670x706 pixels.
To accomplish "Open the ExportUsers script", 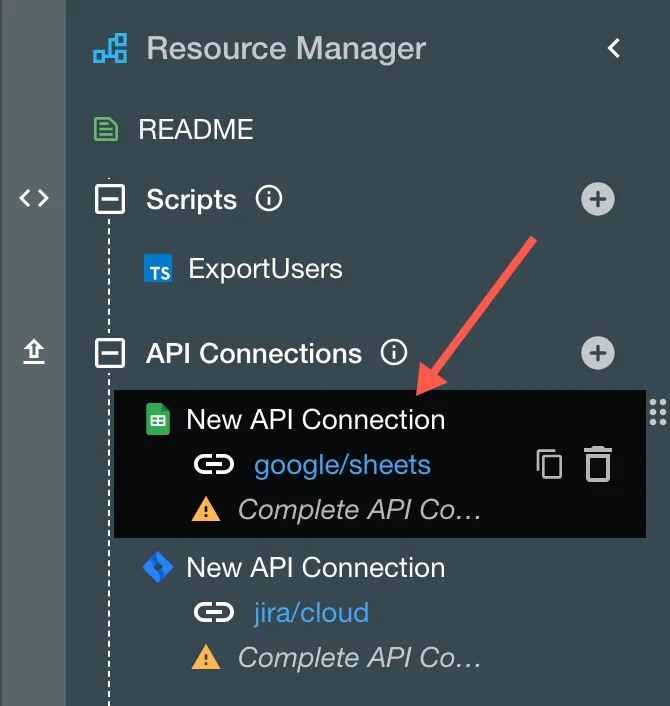I will coord(265,269).
